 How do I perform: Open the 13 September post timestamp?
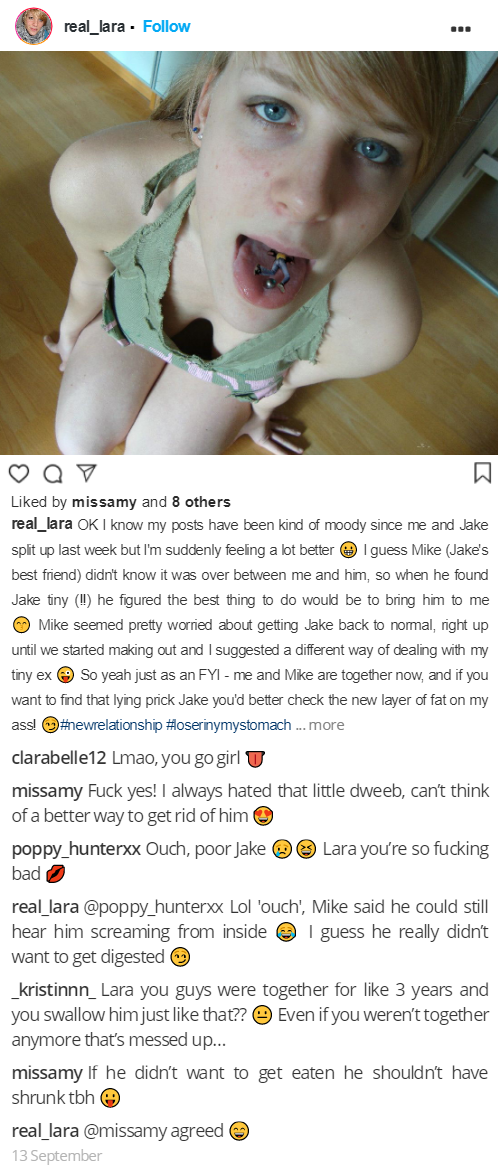coord(57,1155)
